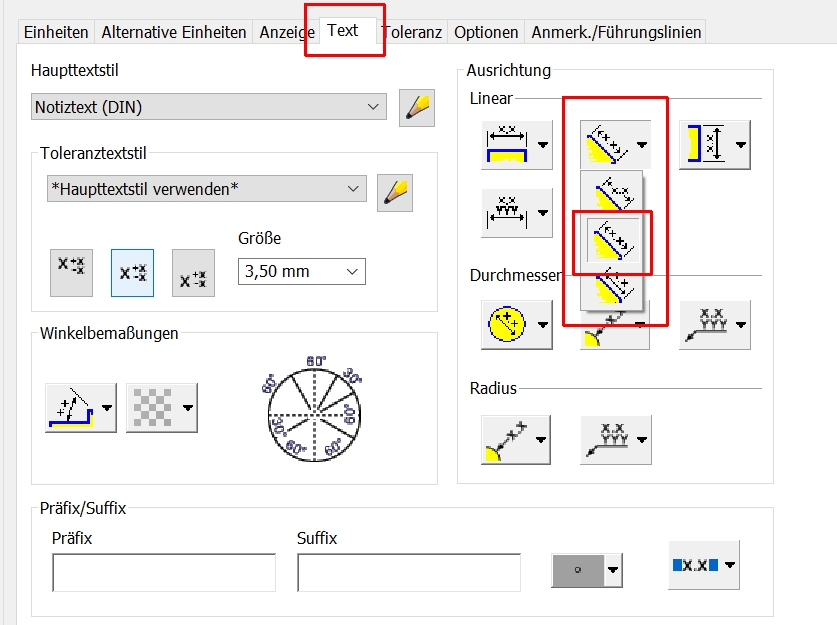Screen dimensions: 837x625
Task: Click the Toleranztextstil edit pencil icon
Action: tap(395, 191)
